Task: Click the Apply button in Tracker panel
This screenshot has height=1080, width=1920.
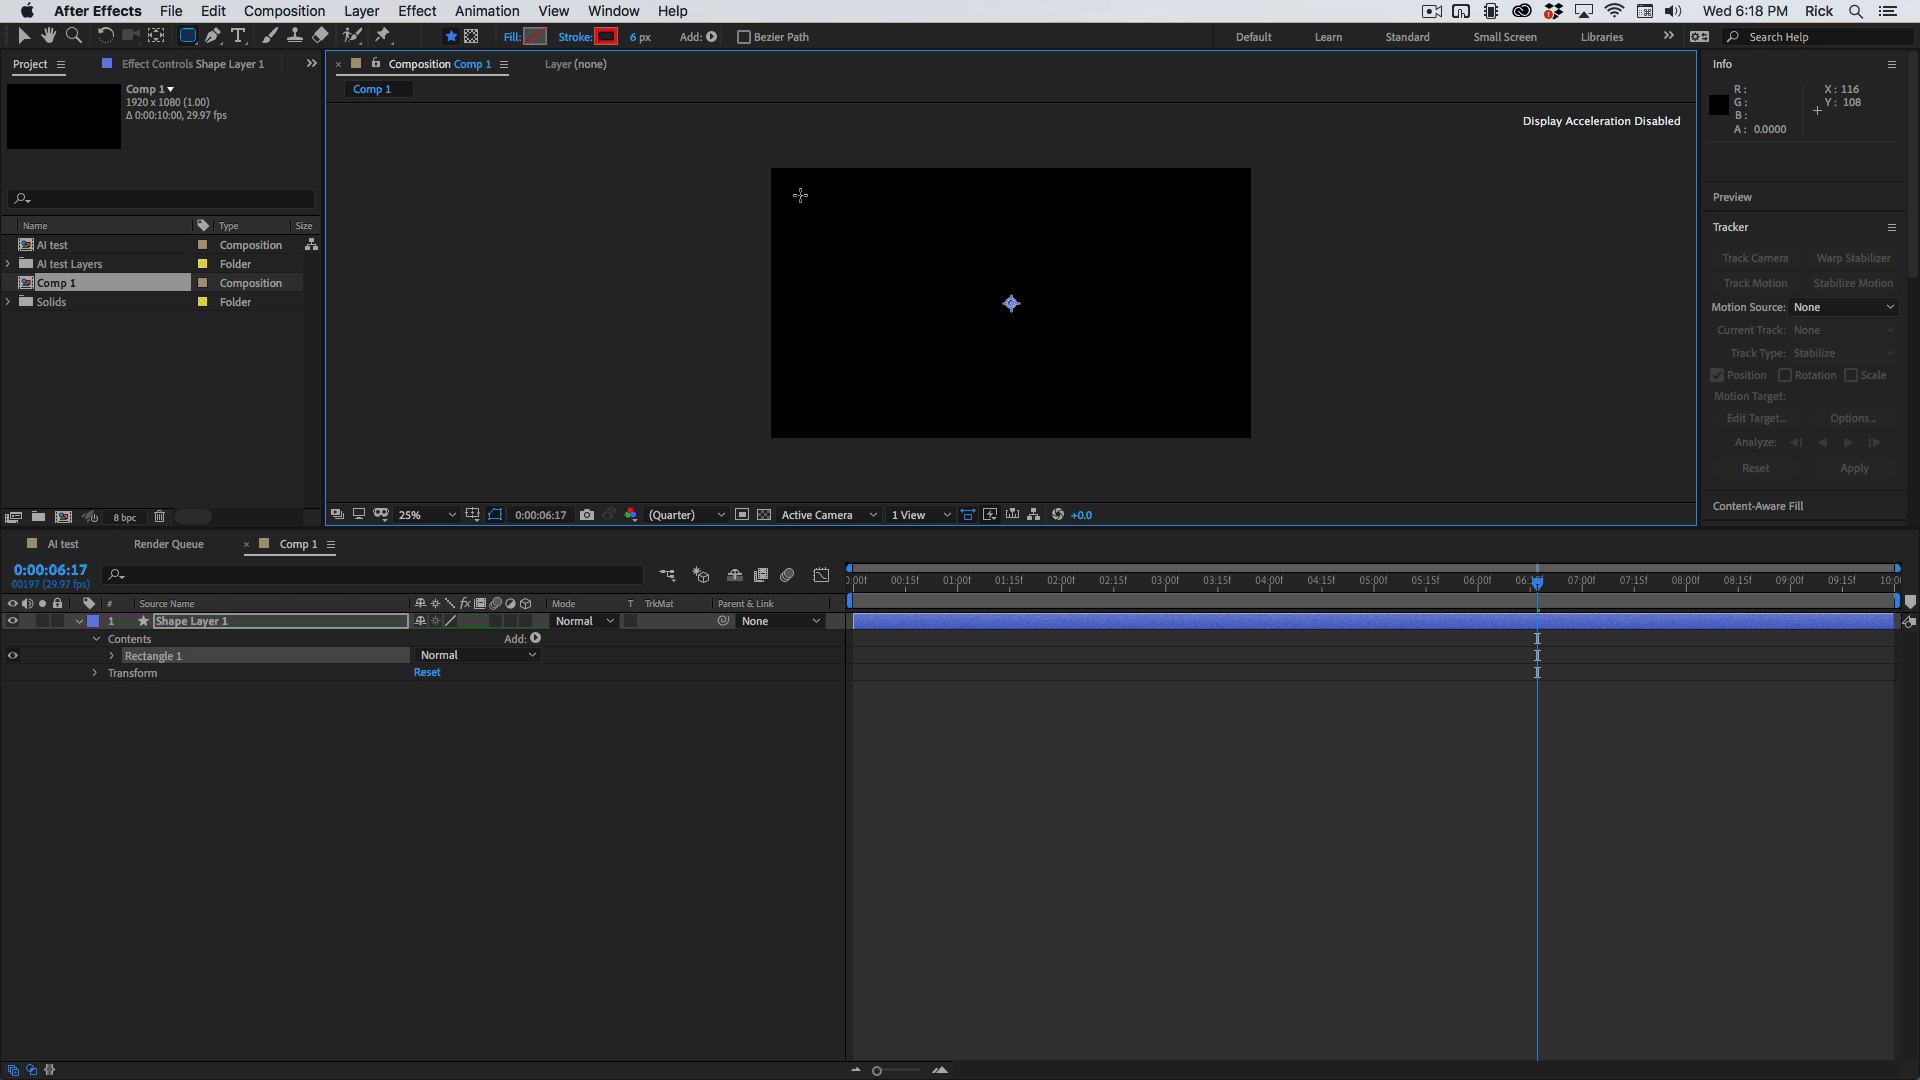Action: point(1855,468)
